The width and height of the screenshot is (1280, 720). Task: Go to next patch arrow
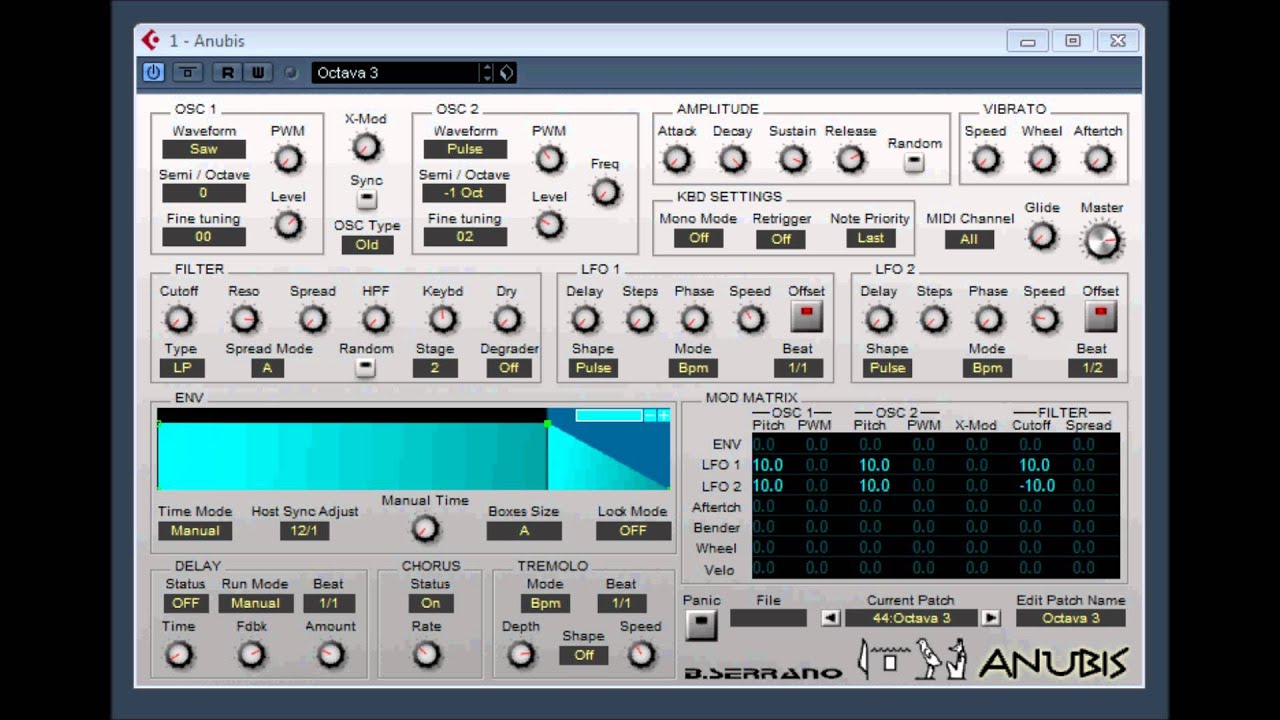tap(990, 618)
